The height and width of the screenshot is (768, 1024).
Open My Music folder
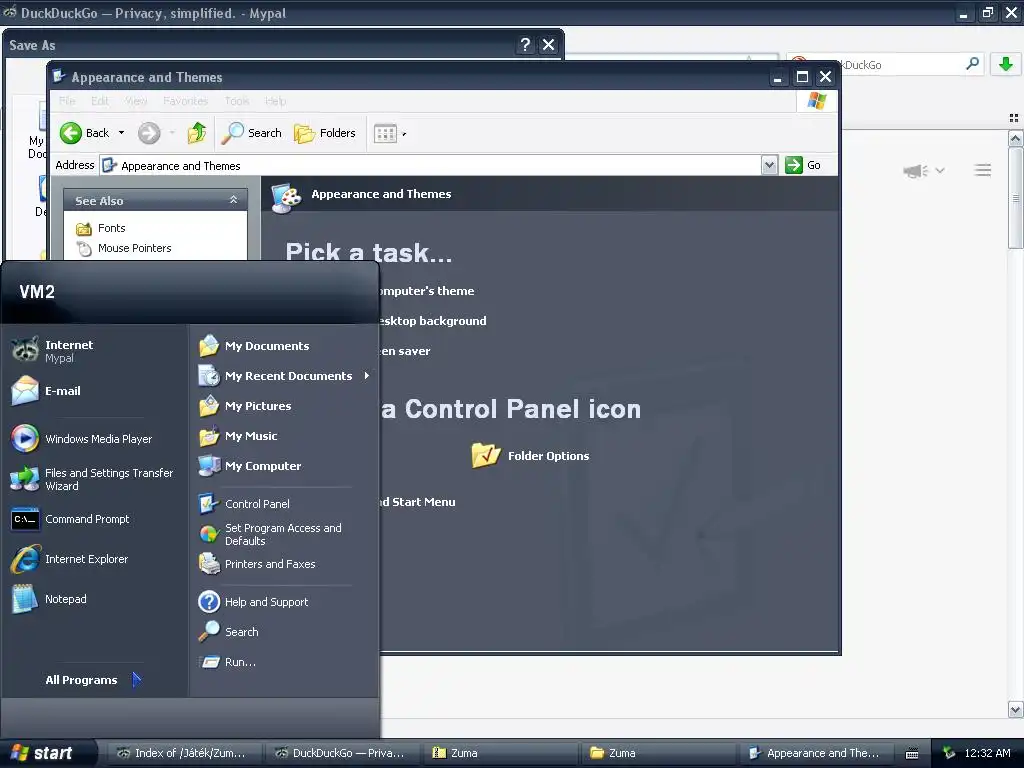(238, 436)
